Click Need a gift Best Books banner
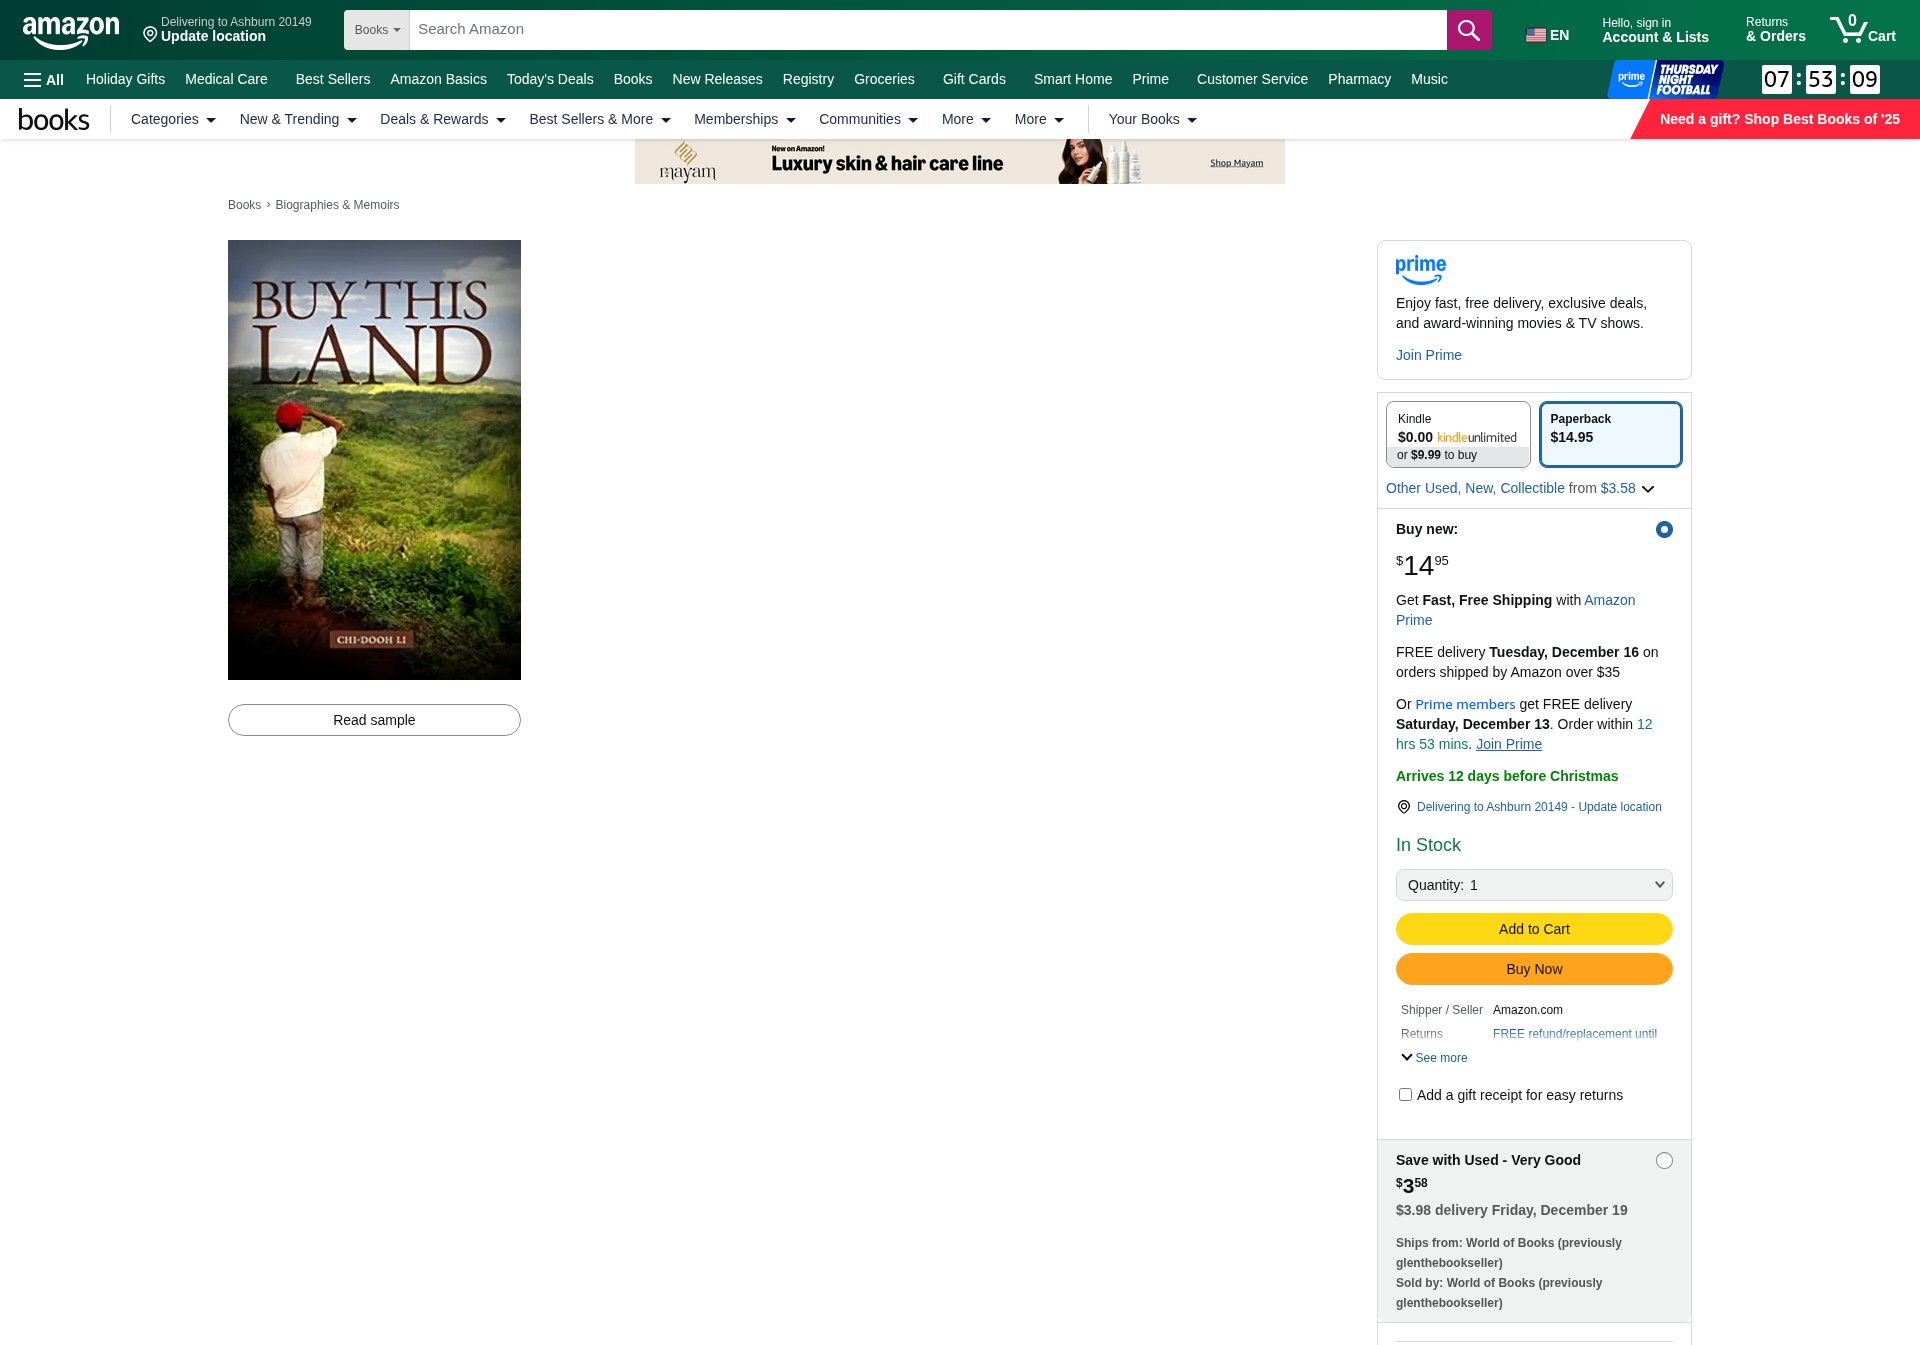Image resolution: width=1920 pixels, height=1345 pixels. [x=1775, y=119]
